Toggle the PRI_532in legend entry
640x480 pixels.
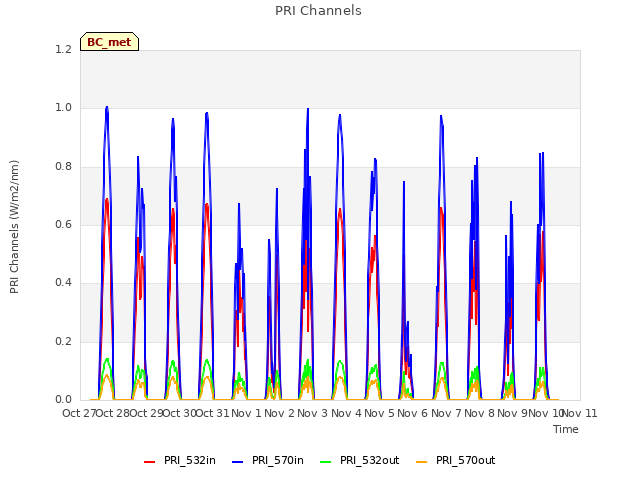pyautogui.click(x=180, y=461)
